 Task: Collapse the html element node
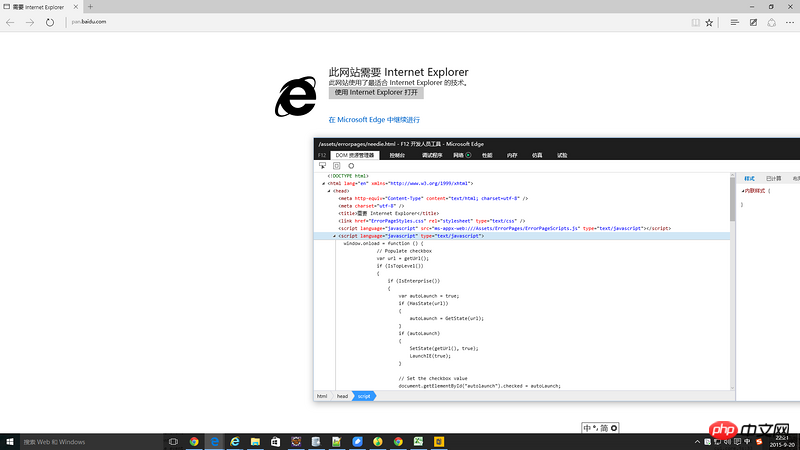coord(323,184)
